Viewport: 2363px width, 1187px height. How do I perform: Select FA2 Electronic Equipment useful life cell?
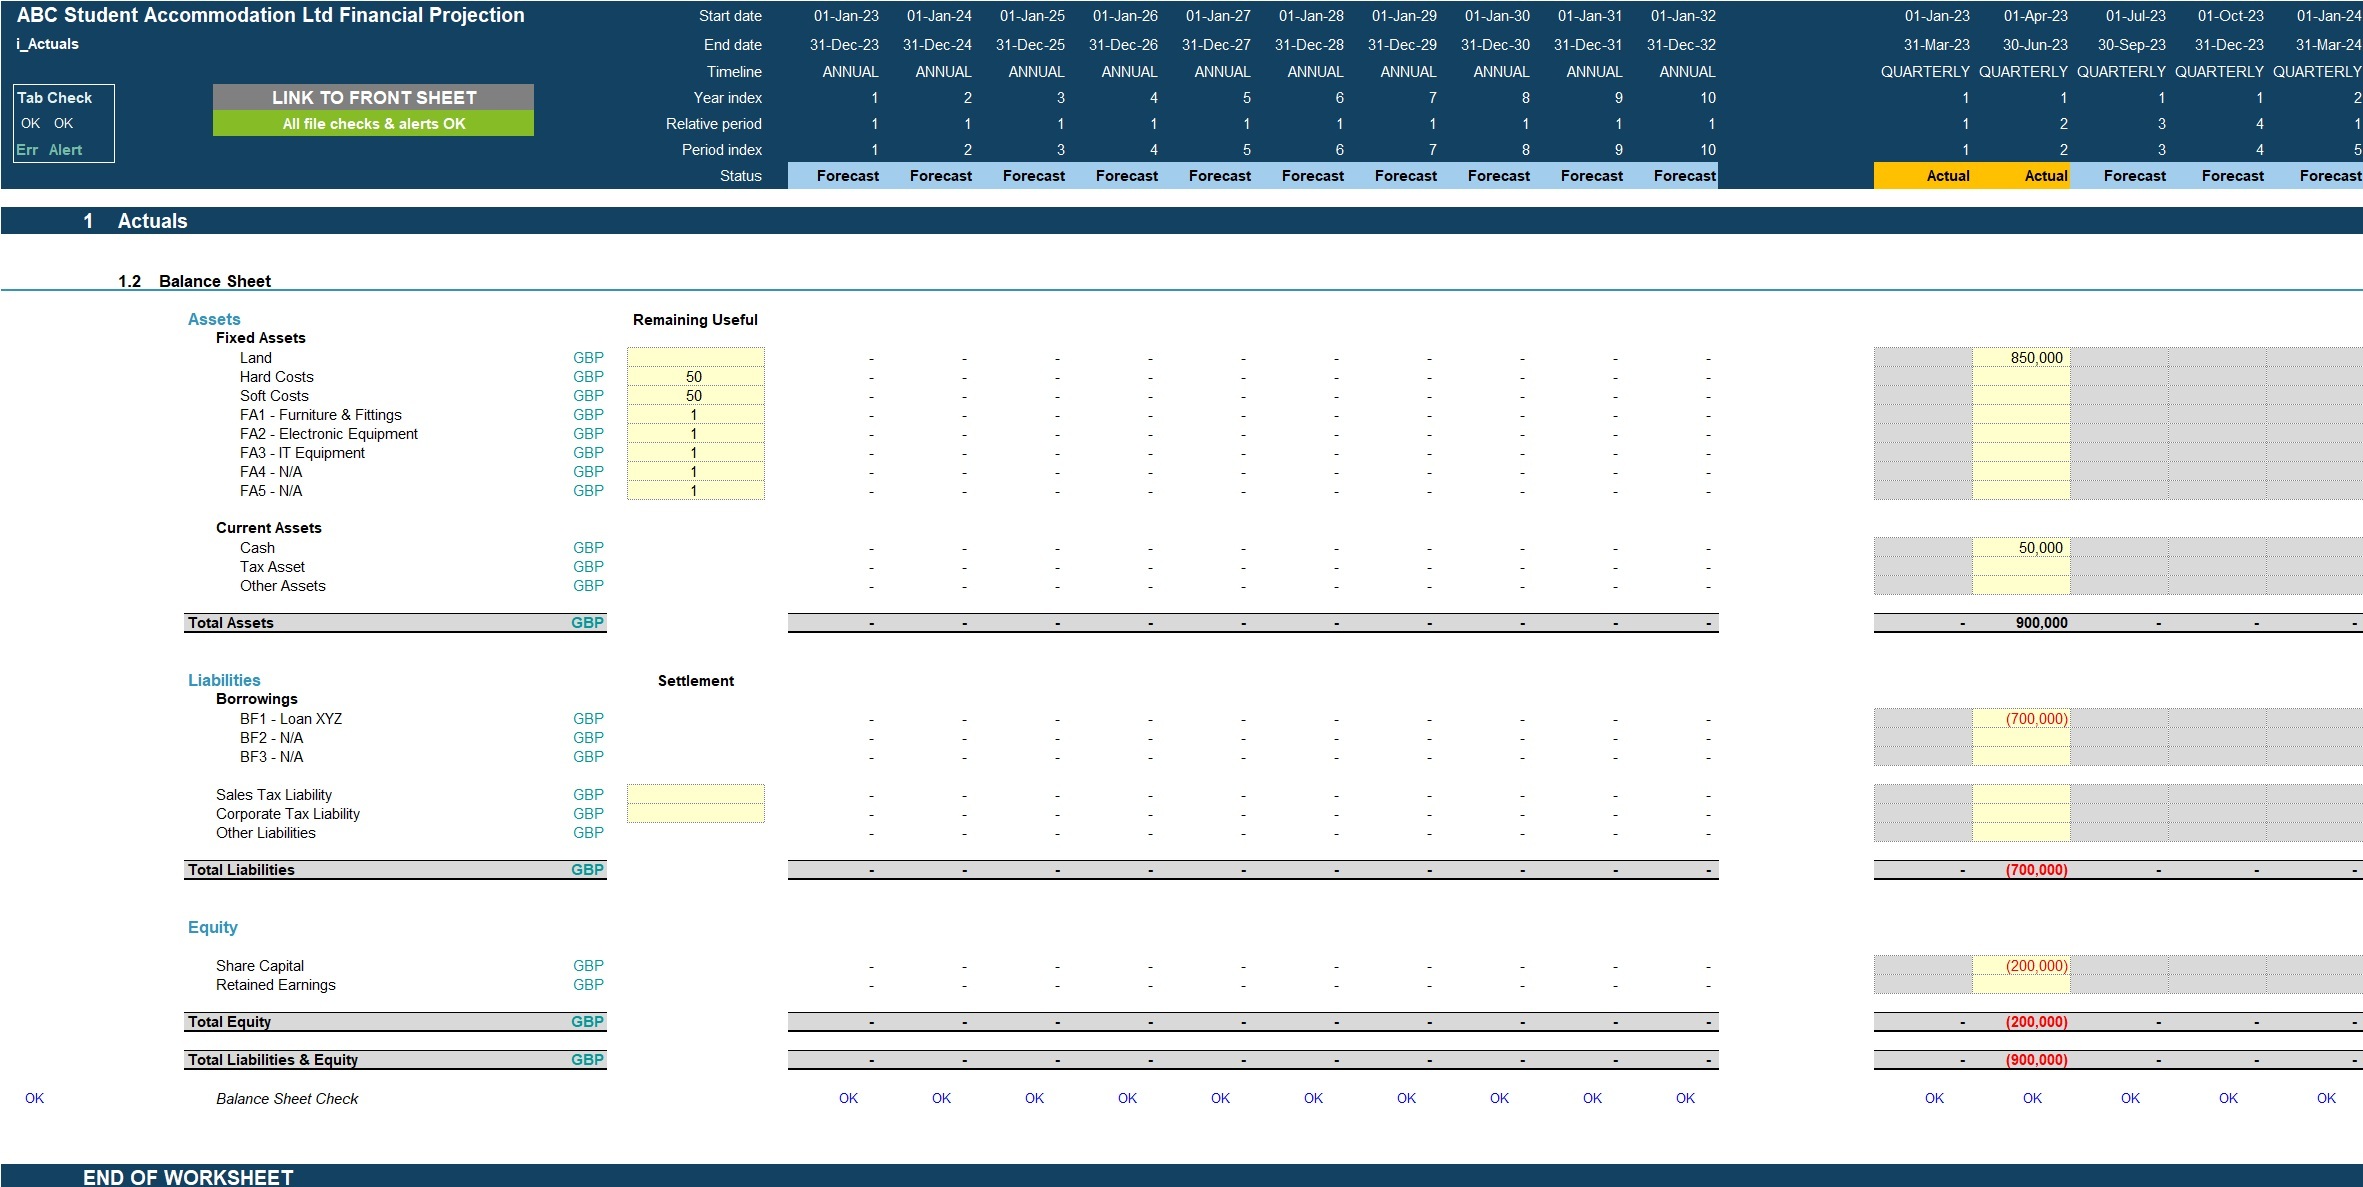(x=695, y=433)
